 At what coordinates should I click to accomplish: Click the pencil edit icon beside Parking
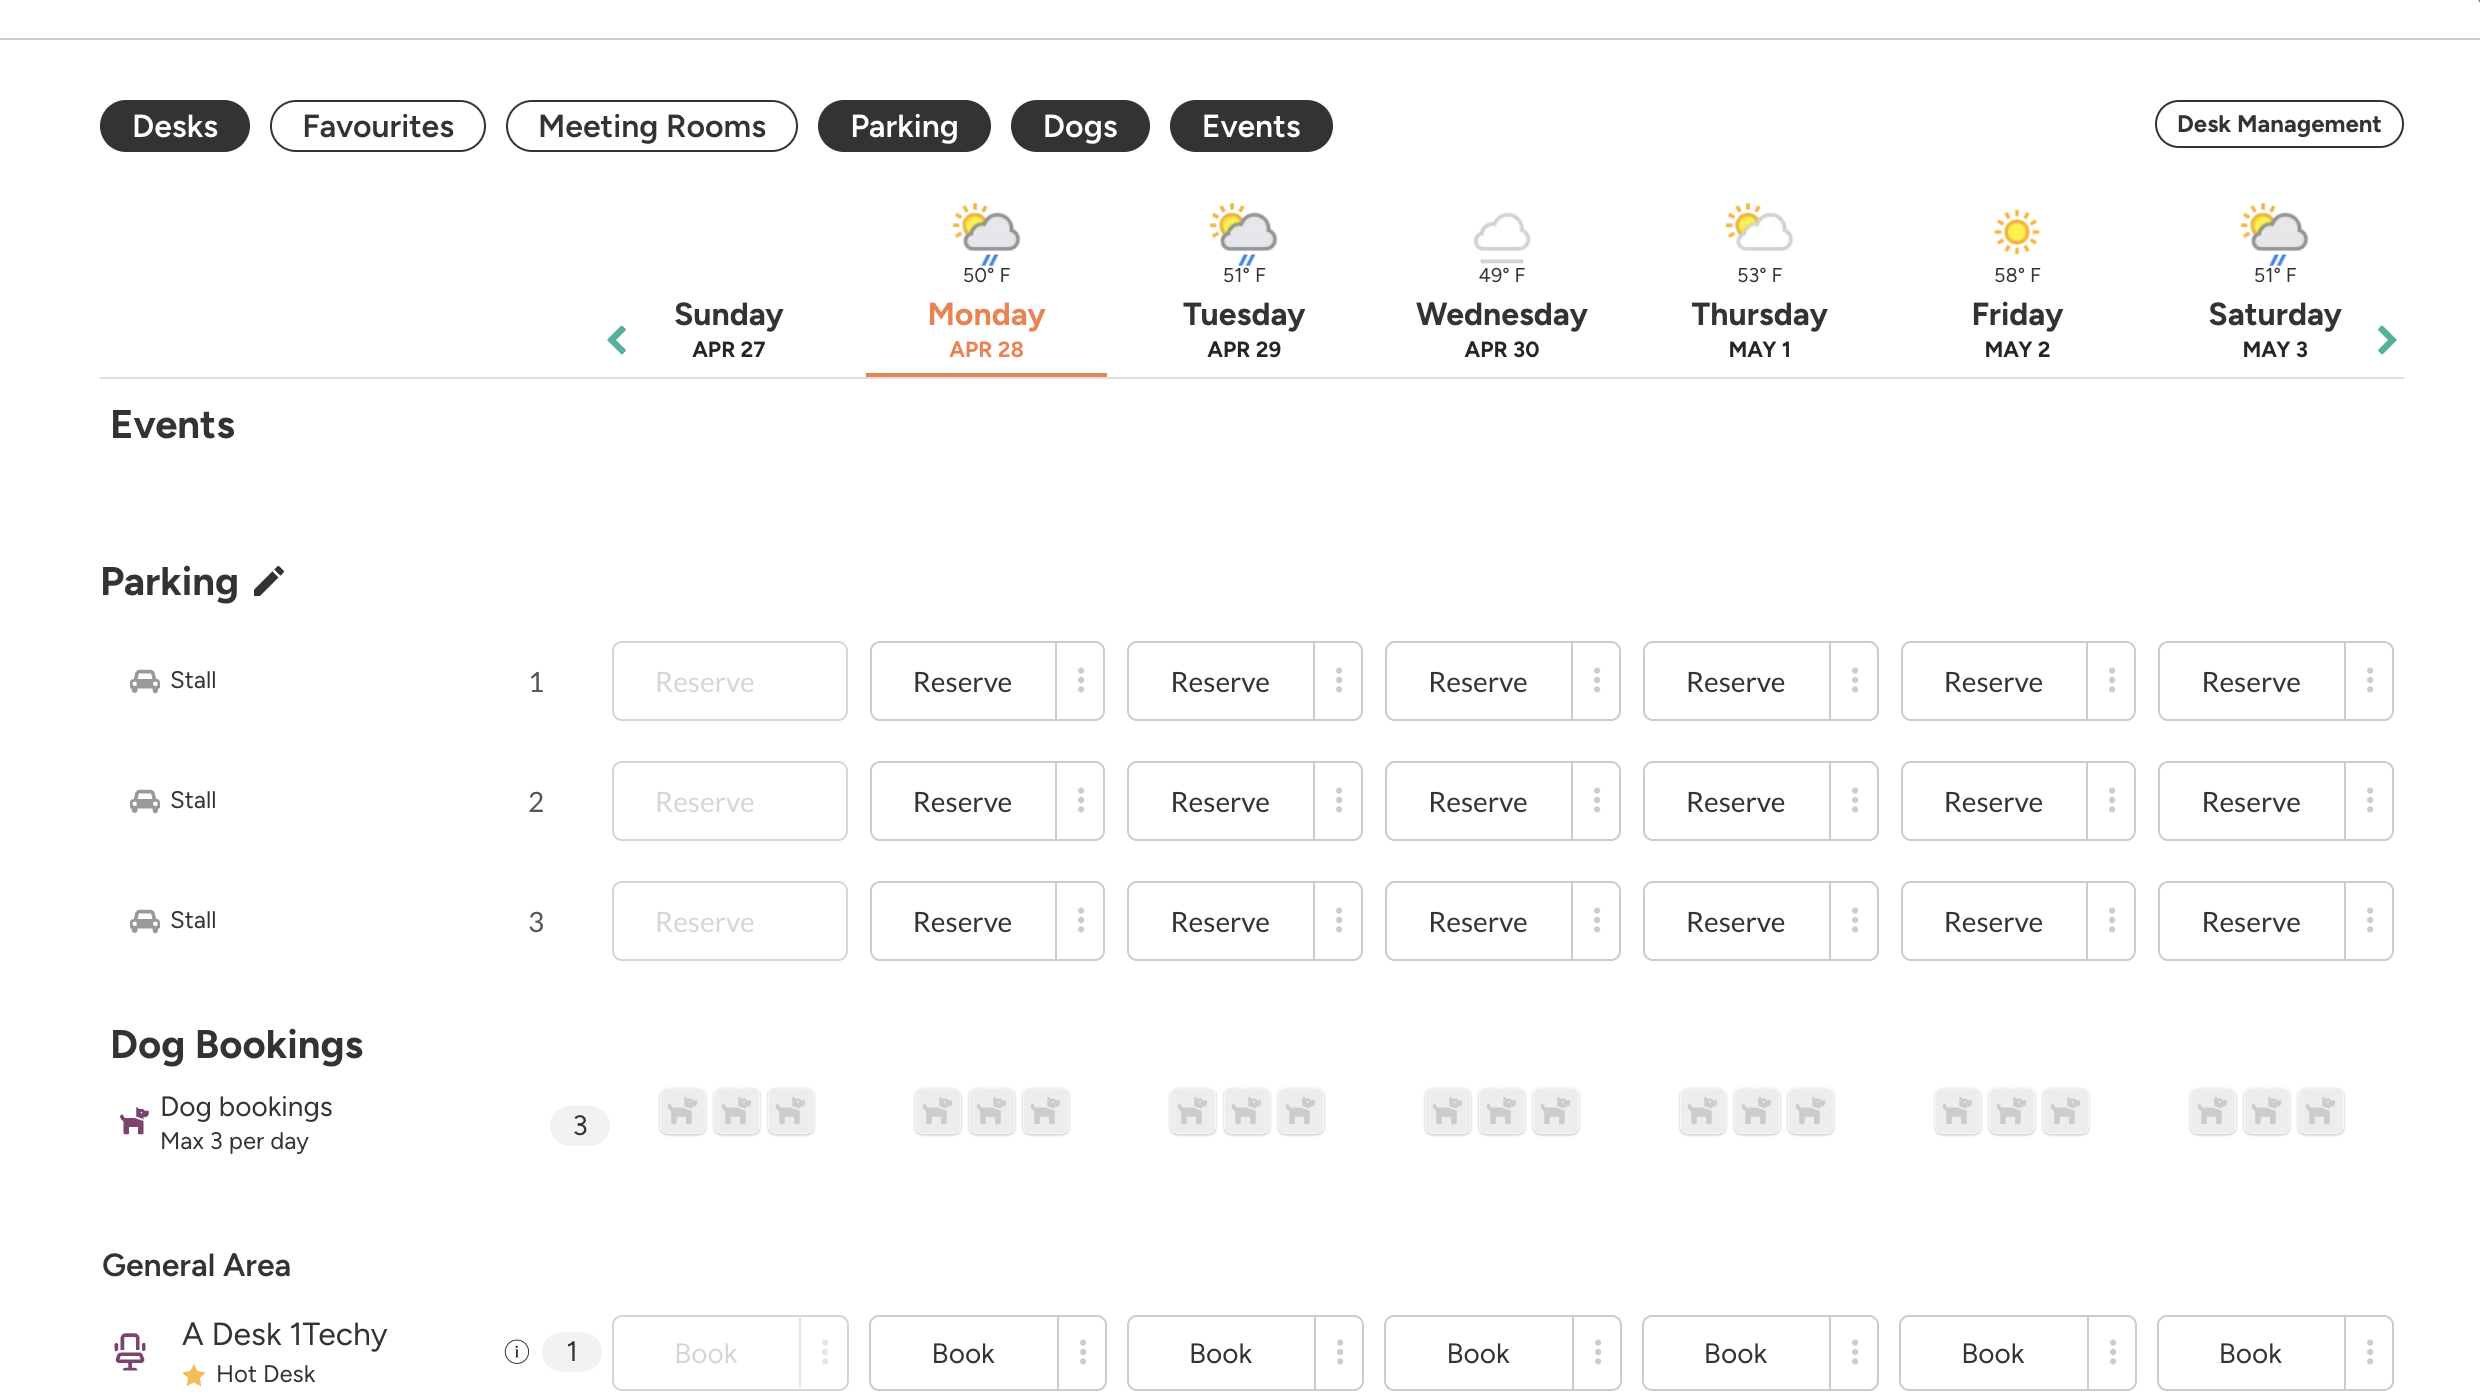269,581
